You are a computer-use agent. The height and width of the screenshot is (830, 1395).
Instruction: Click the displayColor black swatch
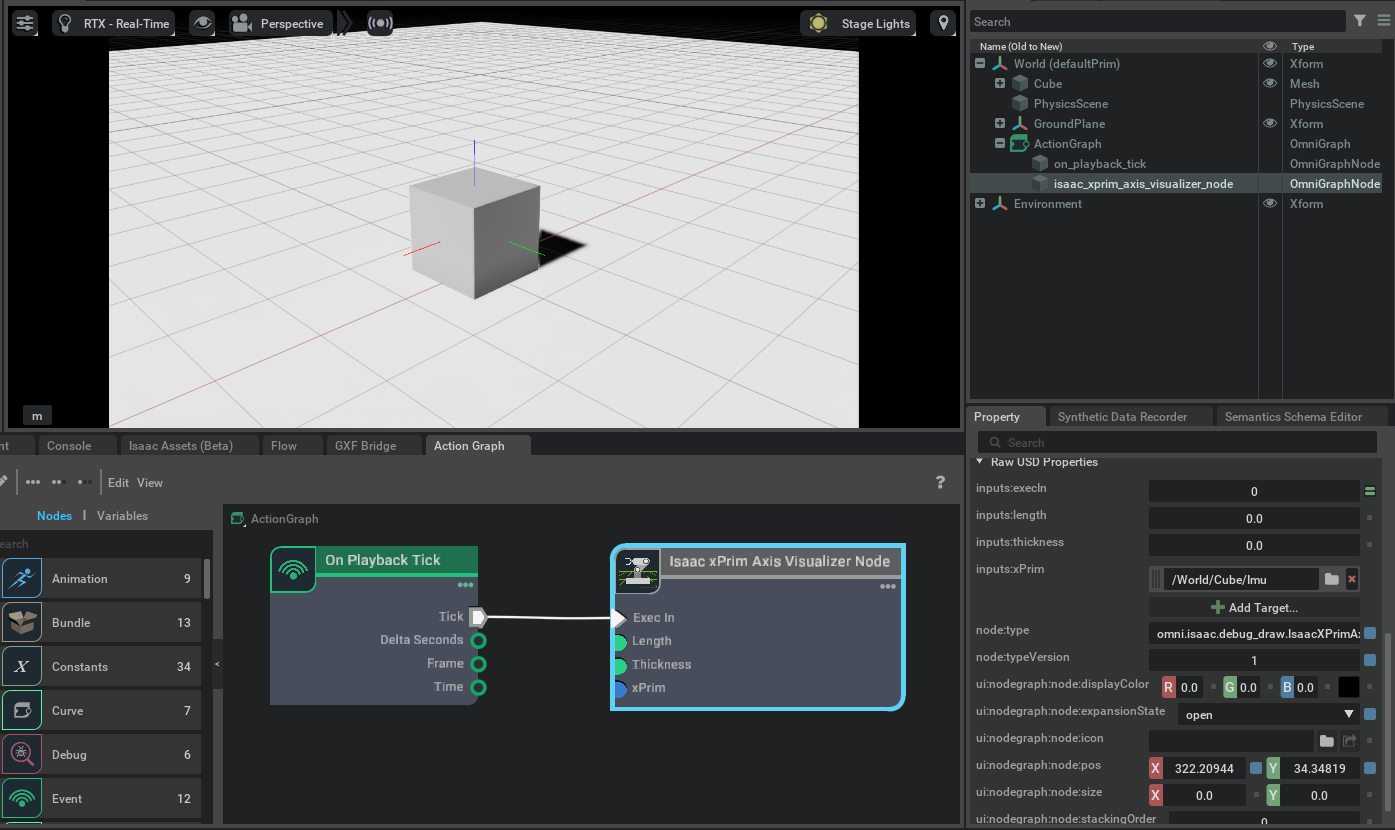[x=1348, y=688]
